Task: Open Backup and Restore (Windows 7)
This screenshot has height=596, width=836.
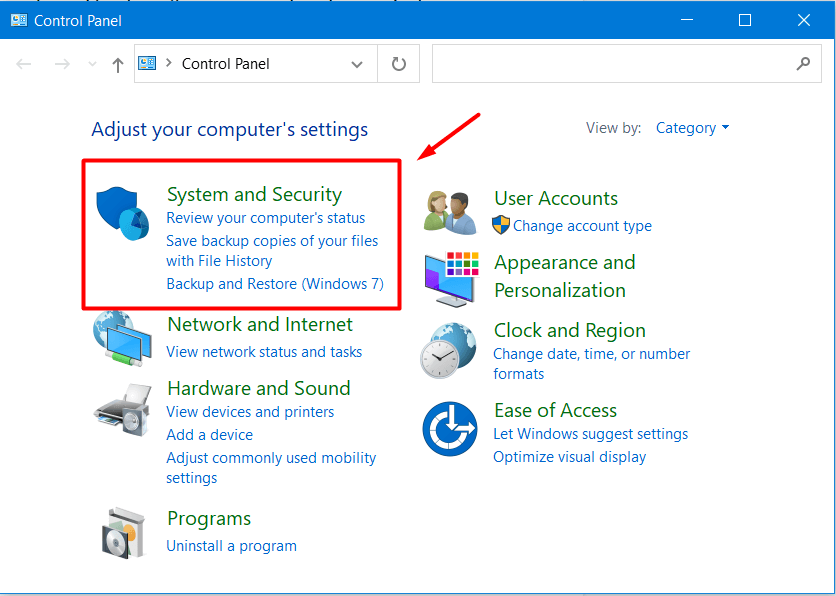Action: 275,284
